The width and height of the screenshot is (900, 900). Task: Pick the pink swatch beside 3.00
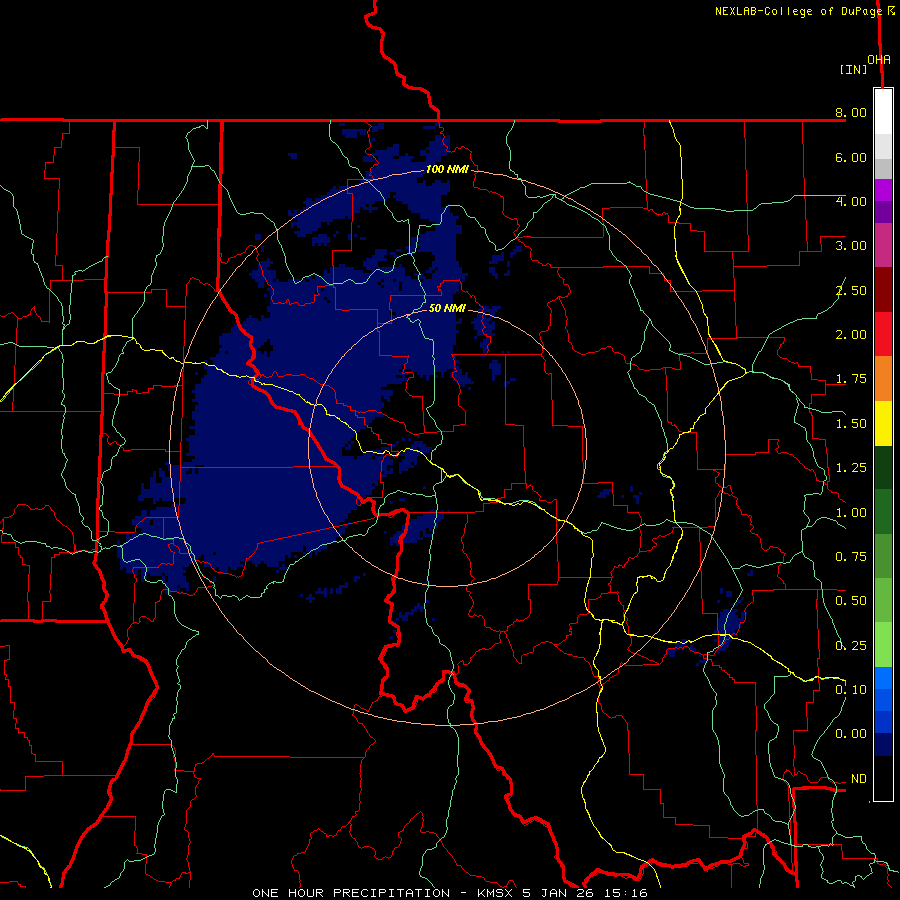[x=883, y=246]
